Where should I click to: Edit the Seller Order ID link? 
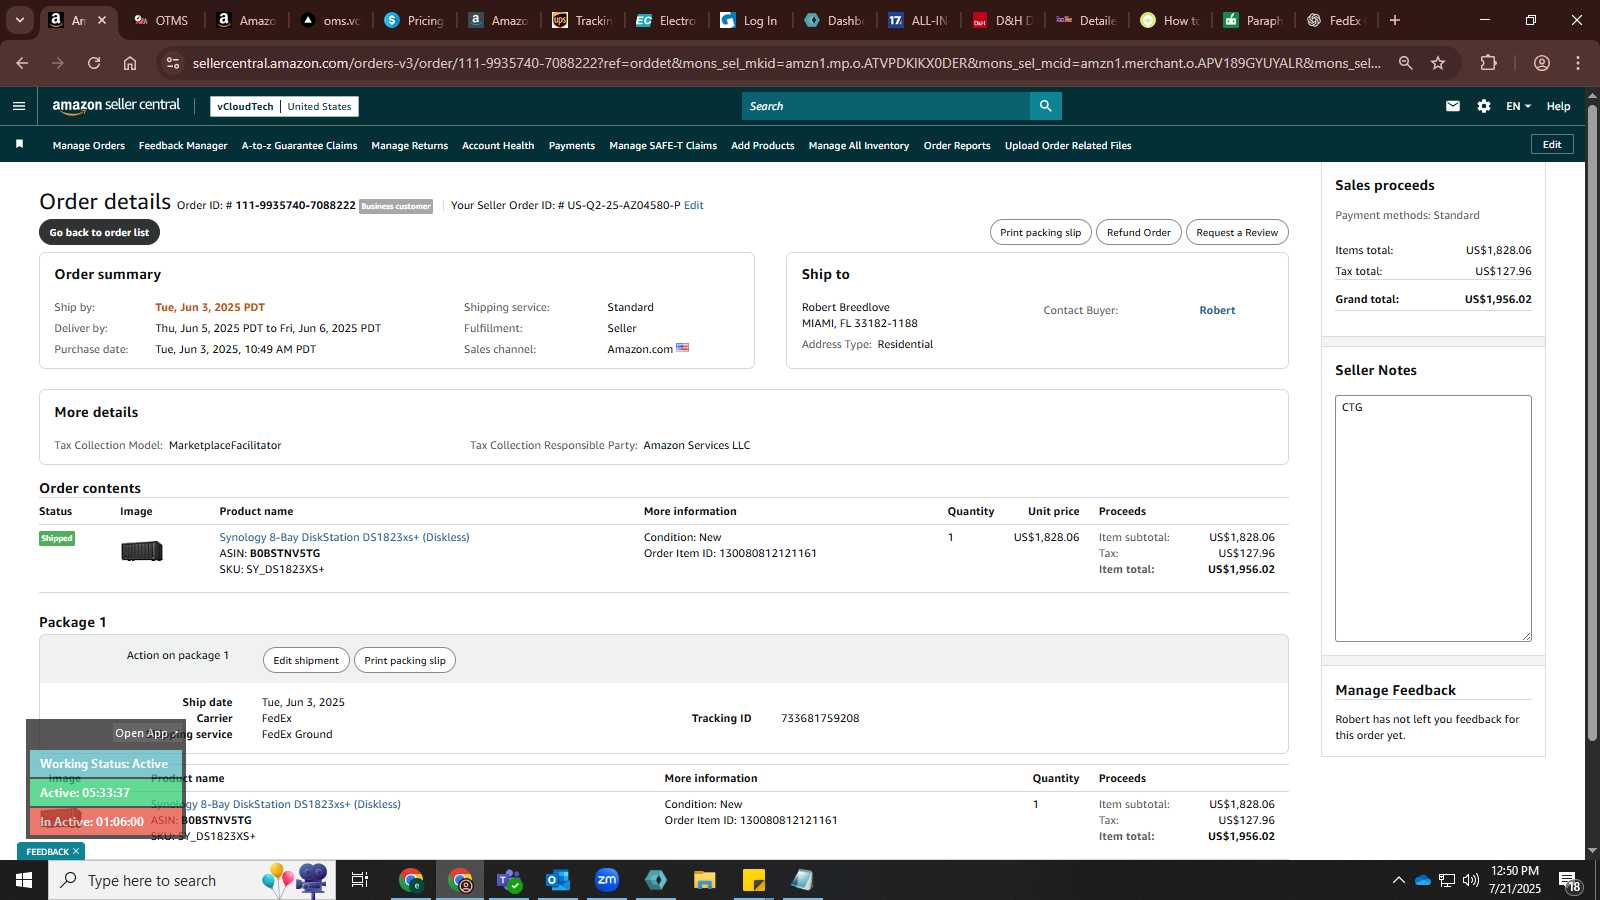[x=693, y=205]
